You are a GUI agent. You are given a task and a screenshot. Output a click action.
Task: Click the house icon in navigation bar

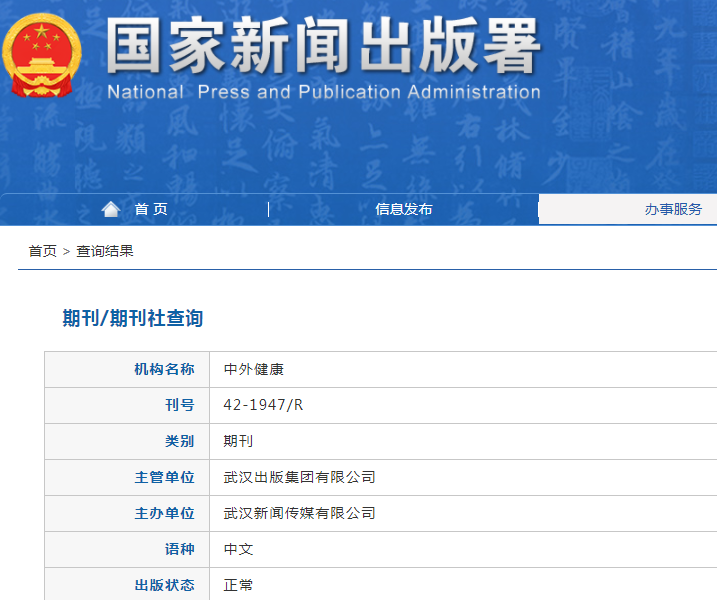[111, 209]
